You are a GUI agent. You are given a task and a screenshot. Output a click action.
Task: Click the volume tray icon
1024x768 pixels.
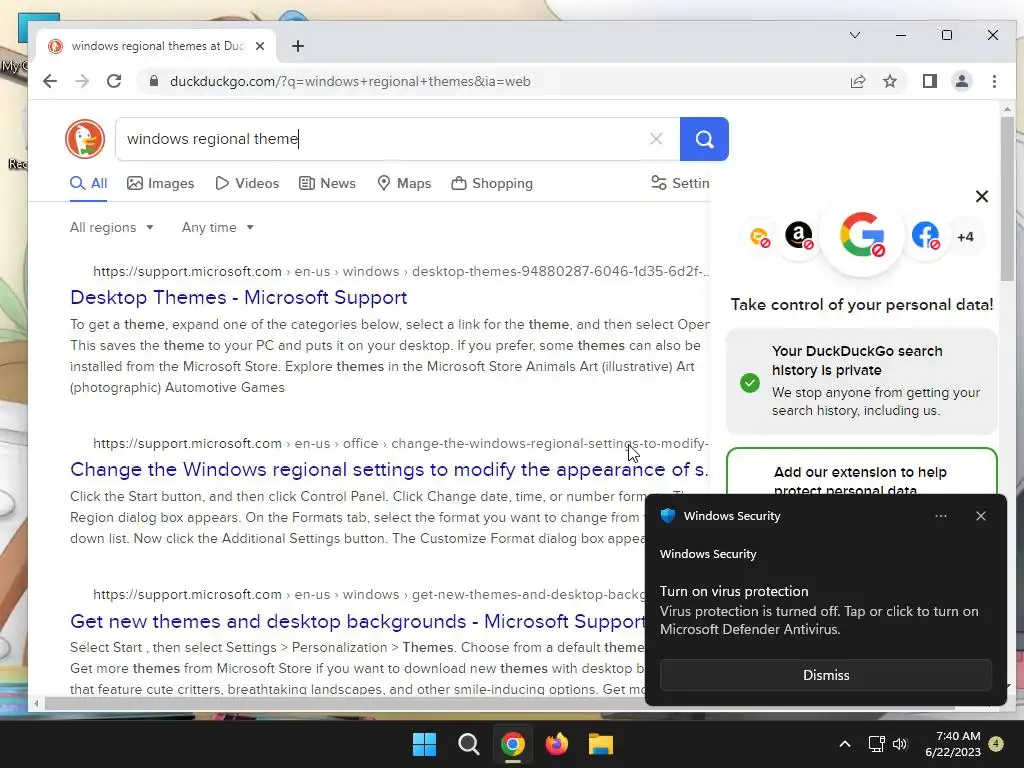click(900, 744)
